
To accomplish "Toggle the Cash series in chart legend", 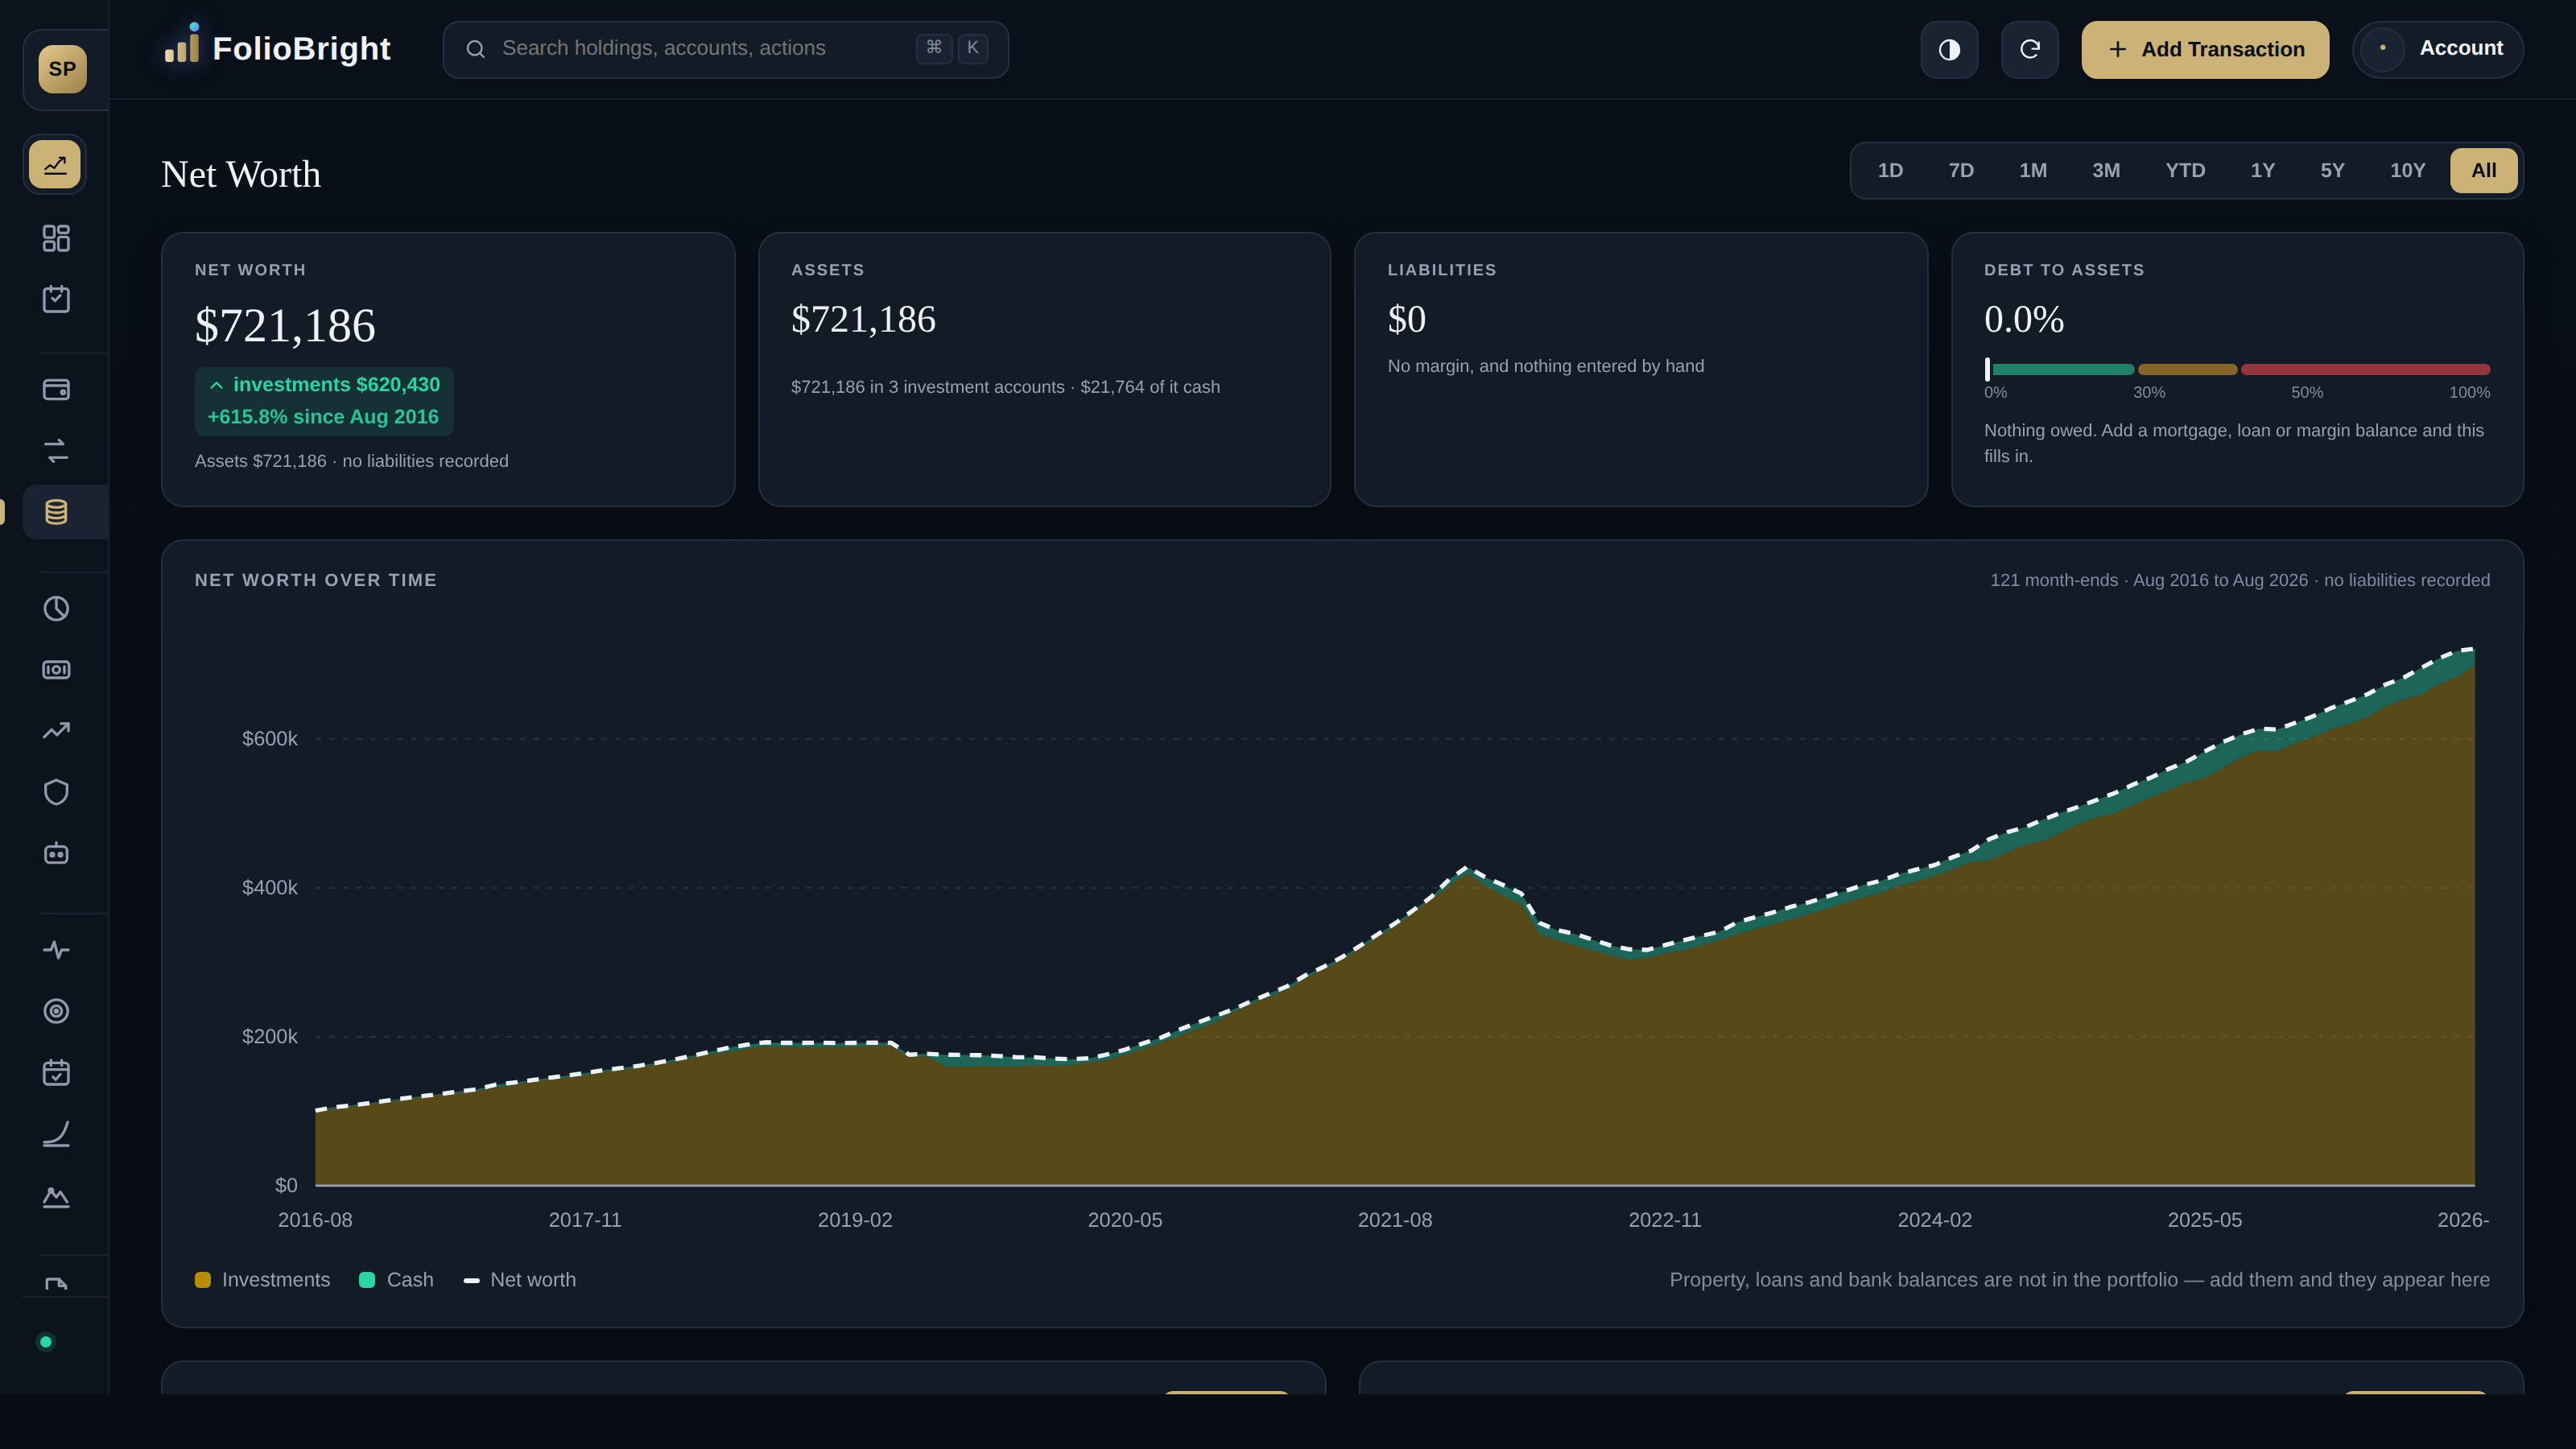I will tap(396, 1280).
